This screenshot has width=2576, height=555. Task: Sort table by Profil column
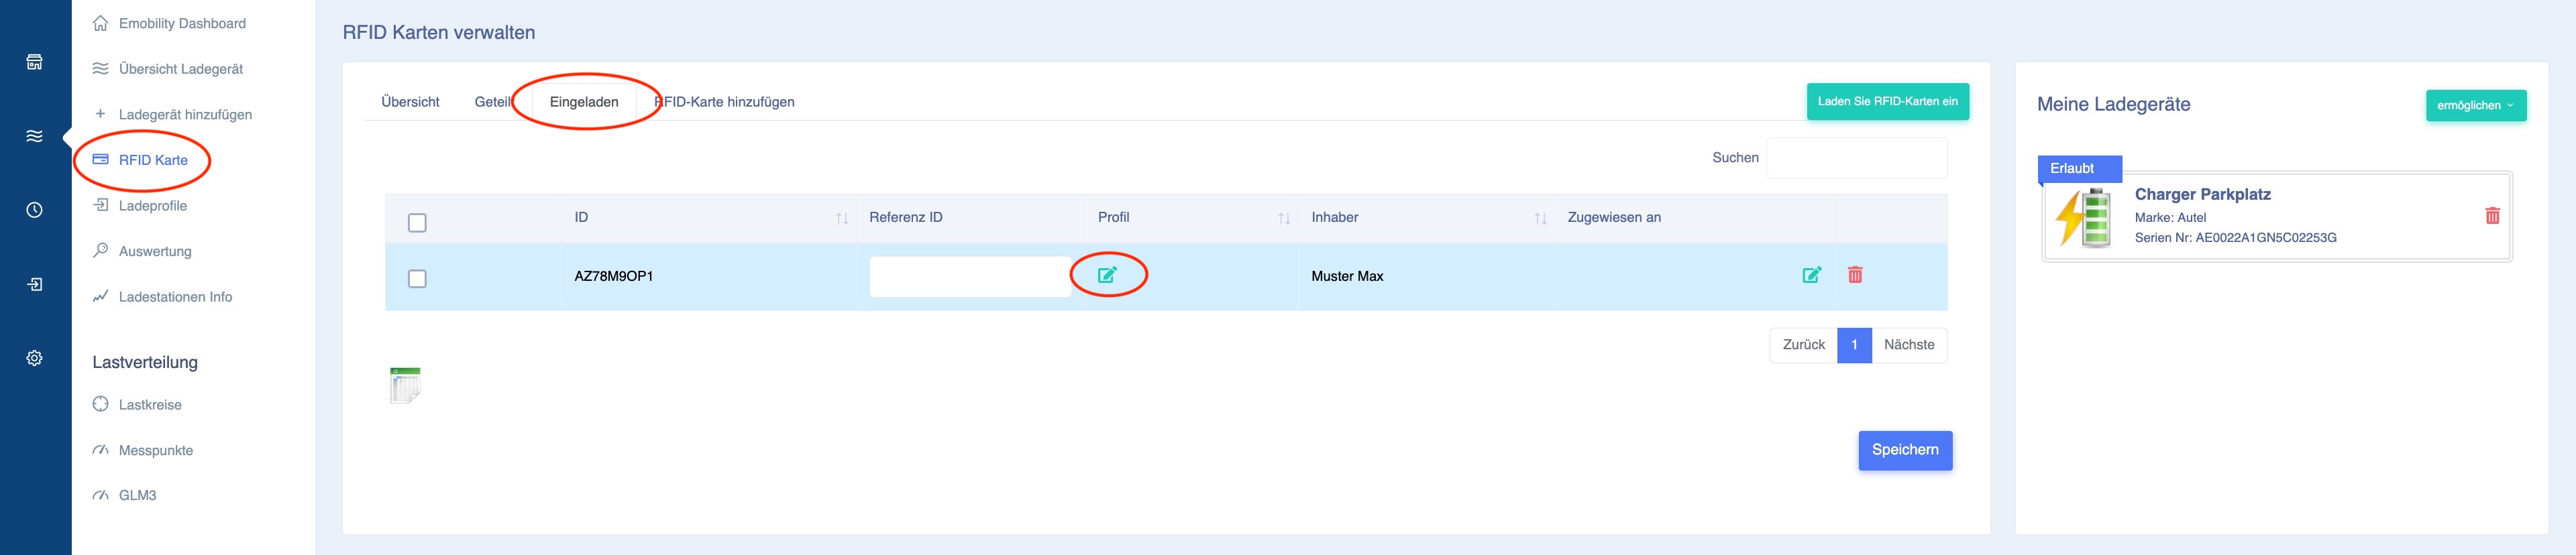click(x=1284, y=218)
